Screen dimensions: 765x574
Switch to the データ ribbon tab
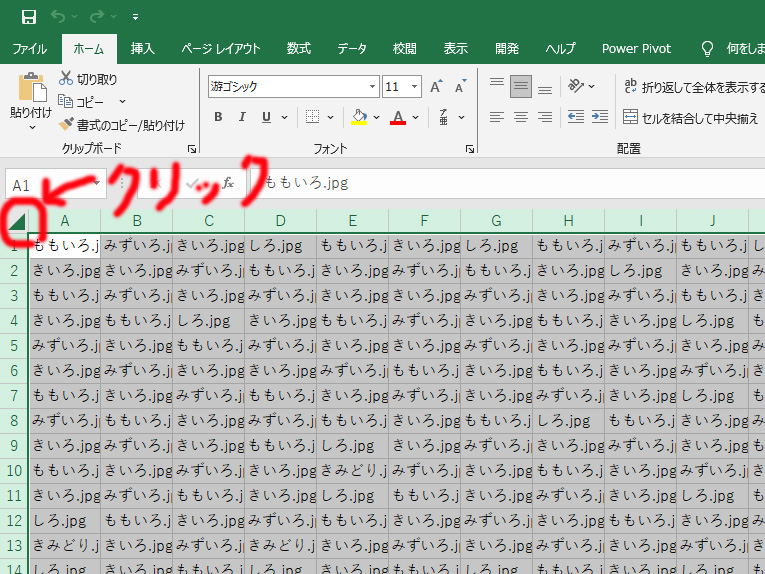351,49
